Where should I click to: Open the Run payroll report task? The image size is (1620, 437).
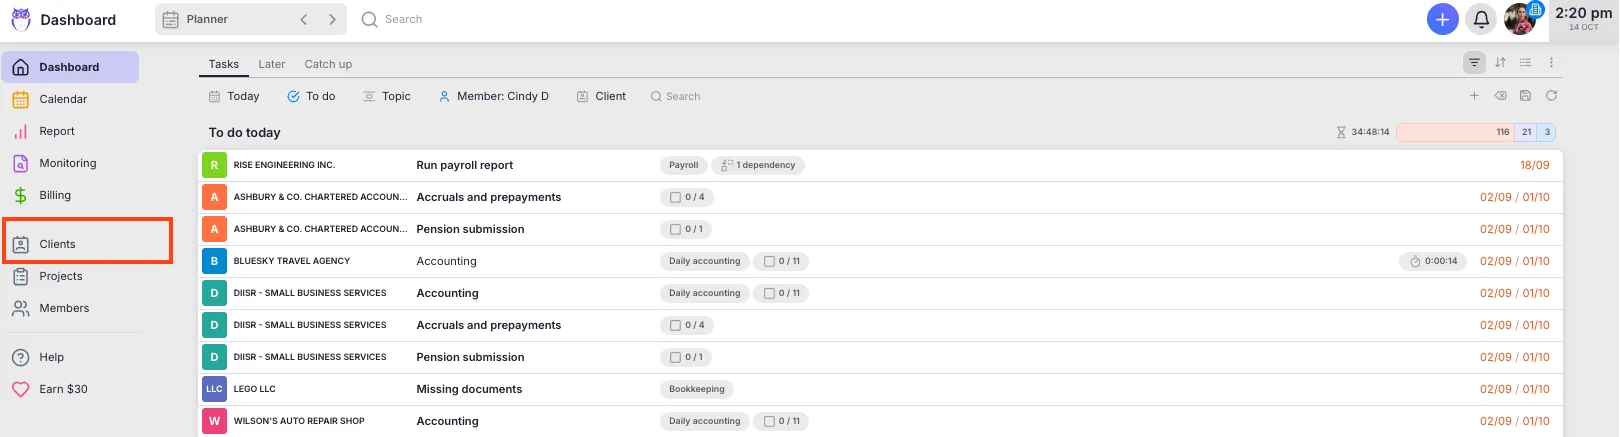464,165
